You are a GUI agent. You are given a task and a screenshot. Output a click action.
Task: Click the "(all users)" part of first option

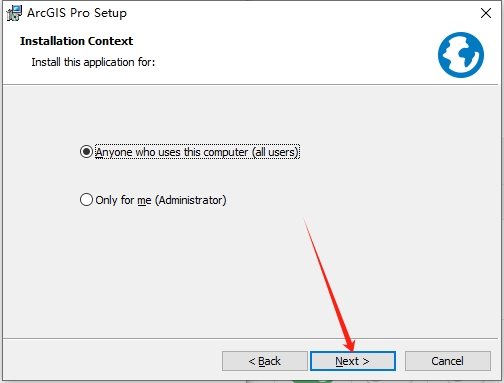pyautogui.click(x=275, y=152)
